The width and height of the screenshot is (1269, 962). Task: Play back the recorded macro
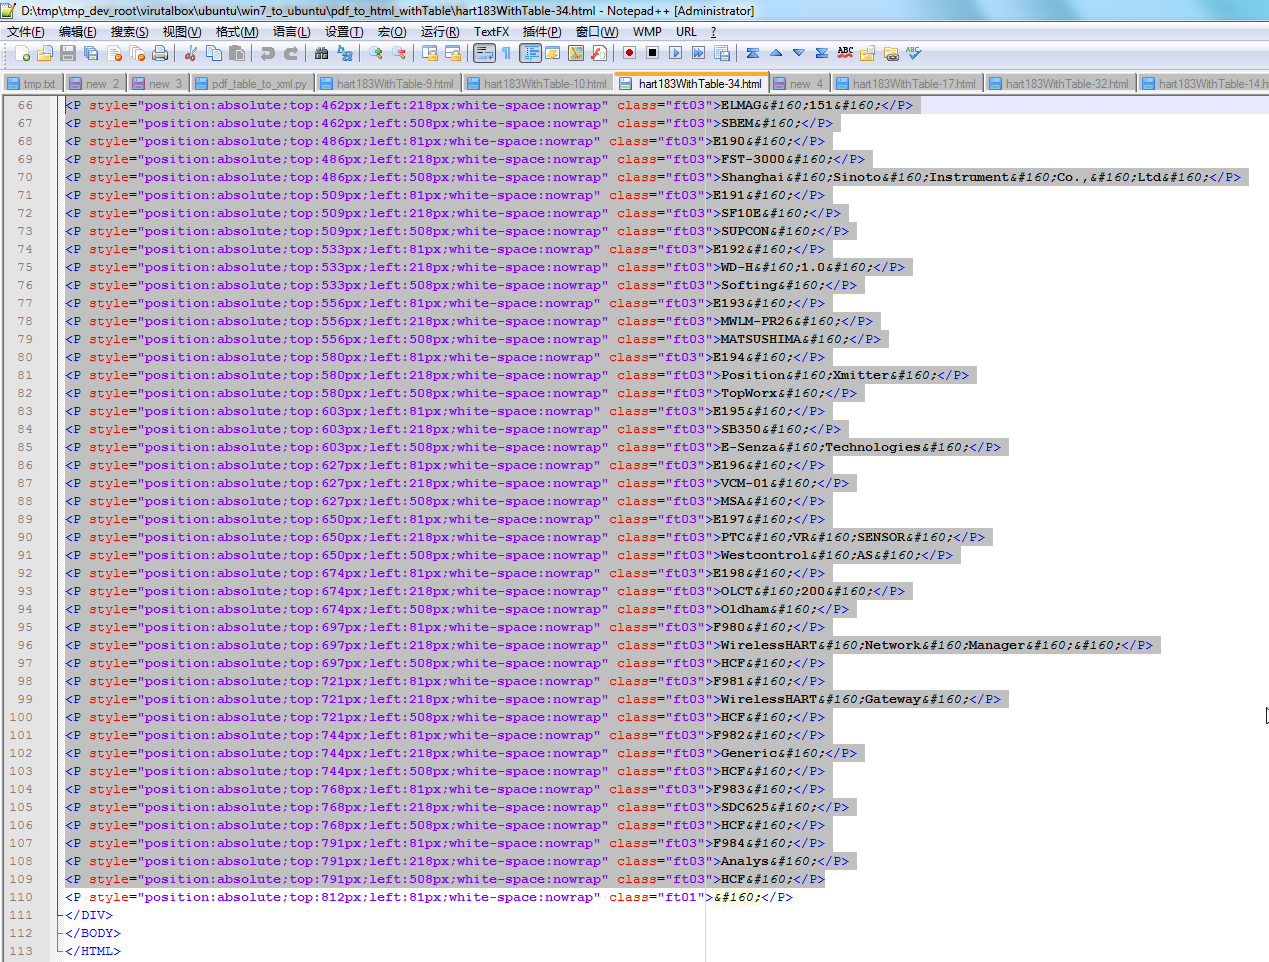coord(675,53)
